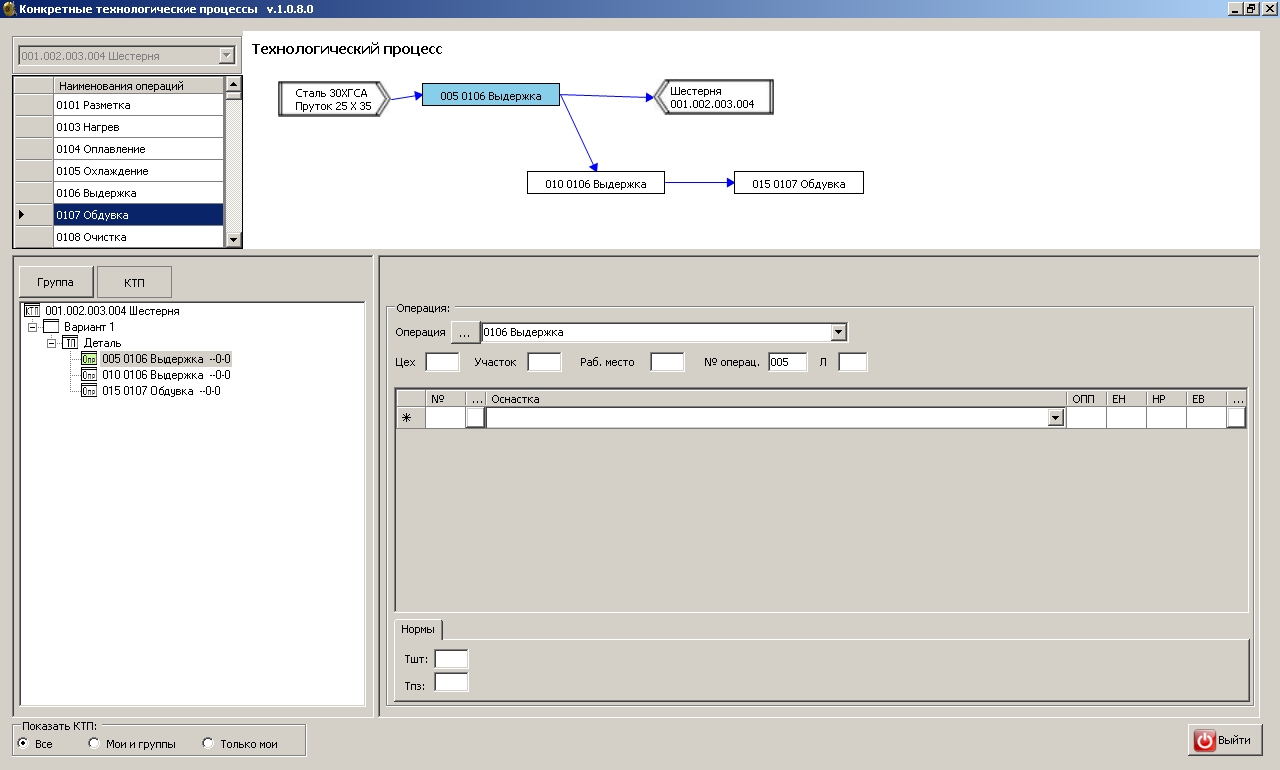Select the blue 005 0106 Выдержка diagram block
The height and width of the screenshot is (770, 1280).
[491, 96]
